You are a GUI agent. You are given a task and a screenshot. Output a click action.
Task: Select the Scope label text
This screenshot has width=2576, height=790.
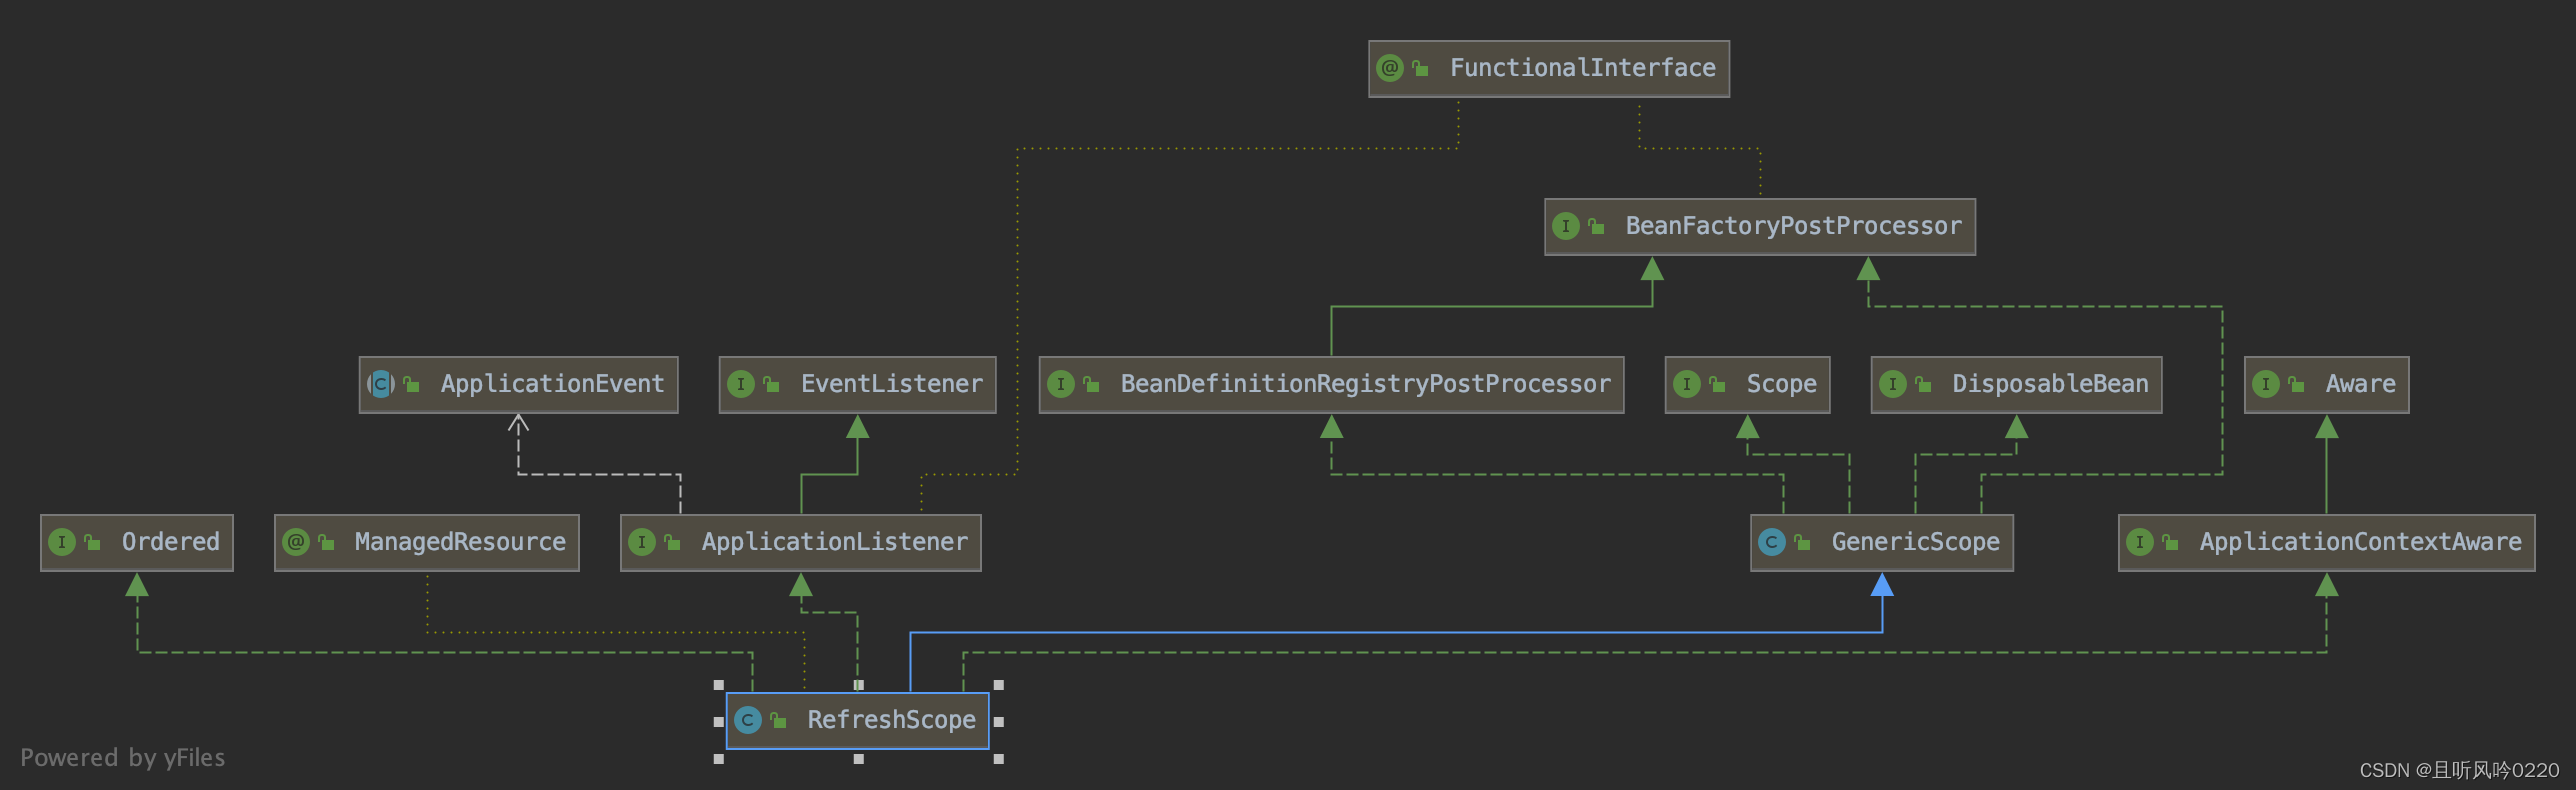click(x=1782, y=384)
